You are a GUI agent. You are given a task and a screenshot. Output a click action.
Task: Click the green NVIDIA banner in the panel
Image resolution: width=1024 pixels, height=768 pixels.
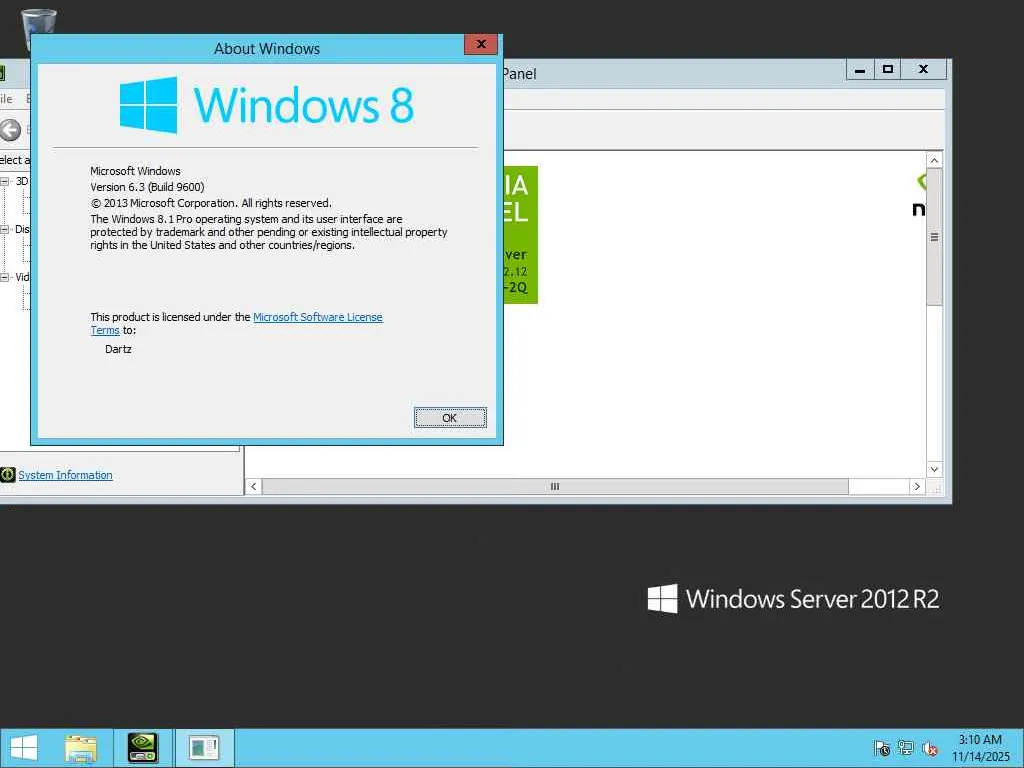pyautogui.click(x=520, y=235)
